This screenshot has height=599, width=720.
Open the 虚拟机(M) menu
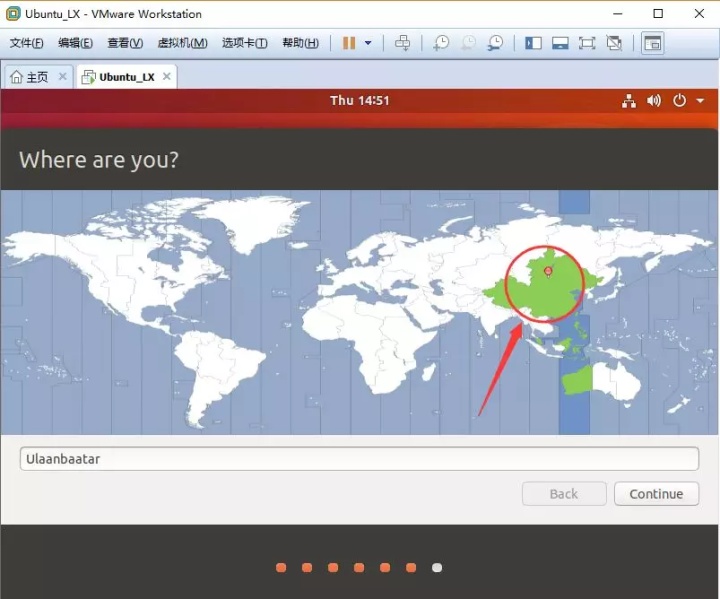(x=182, y=43)
